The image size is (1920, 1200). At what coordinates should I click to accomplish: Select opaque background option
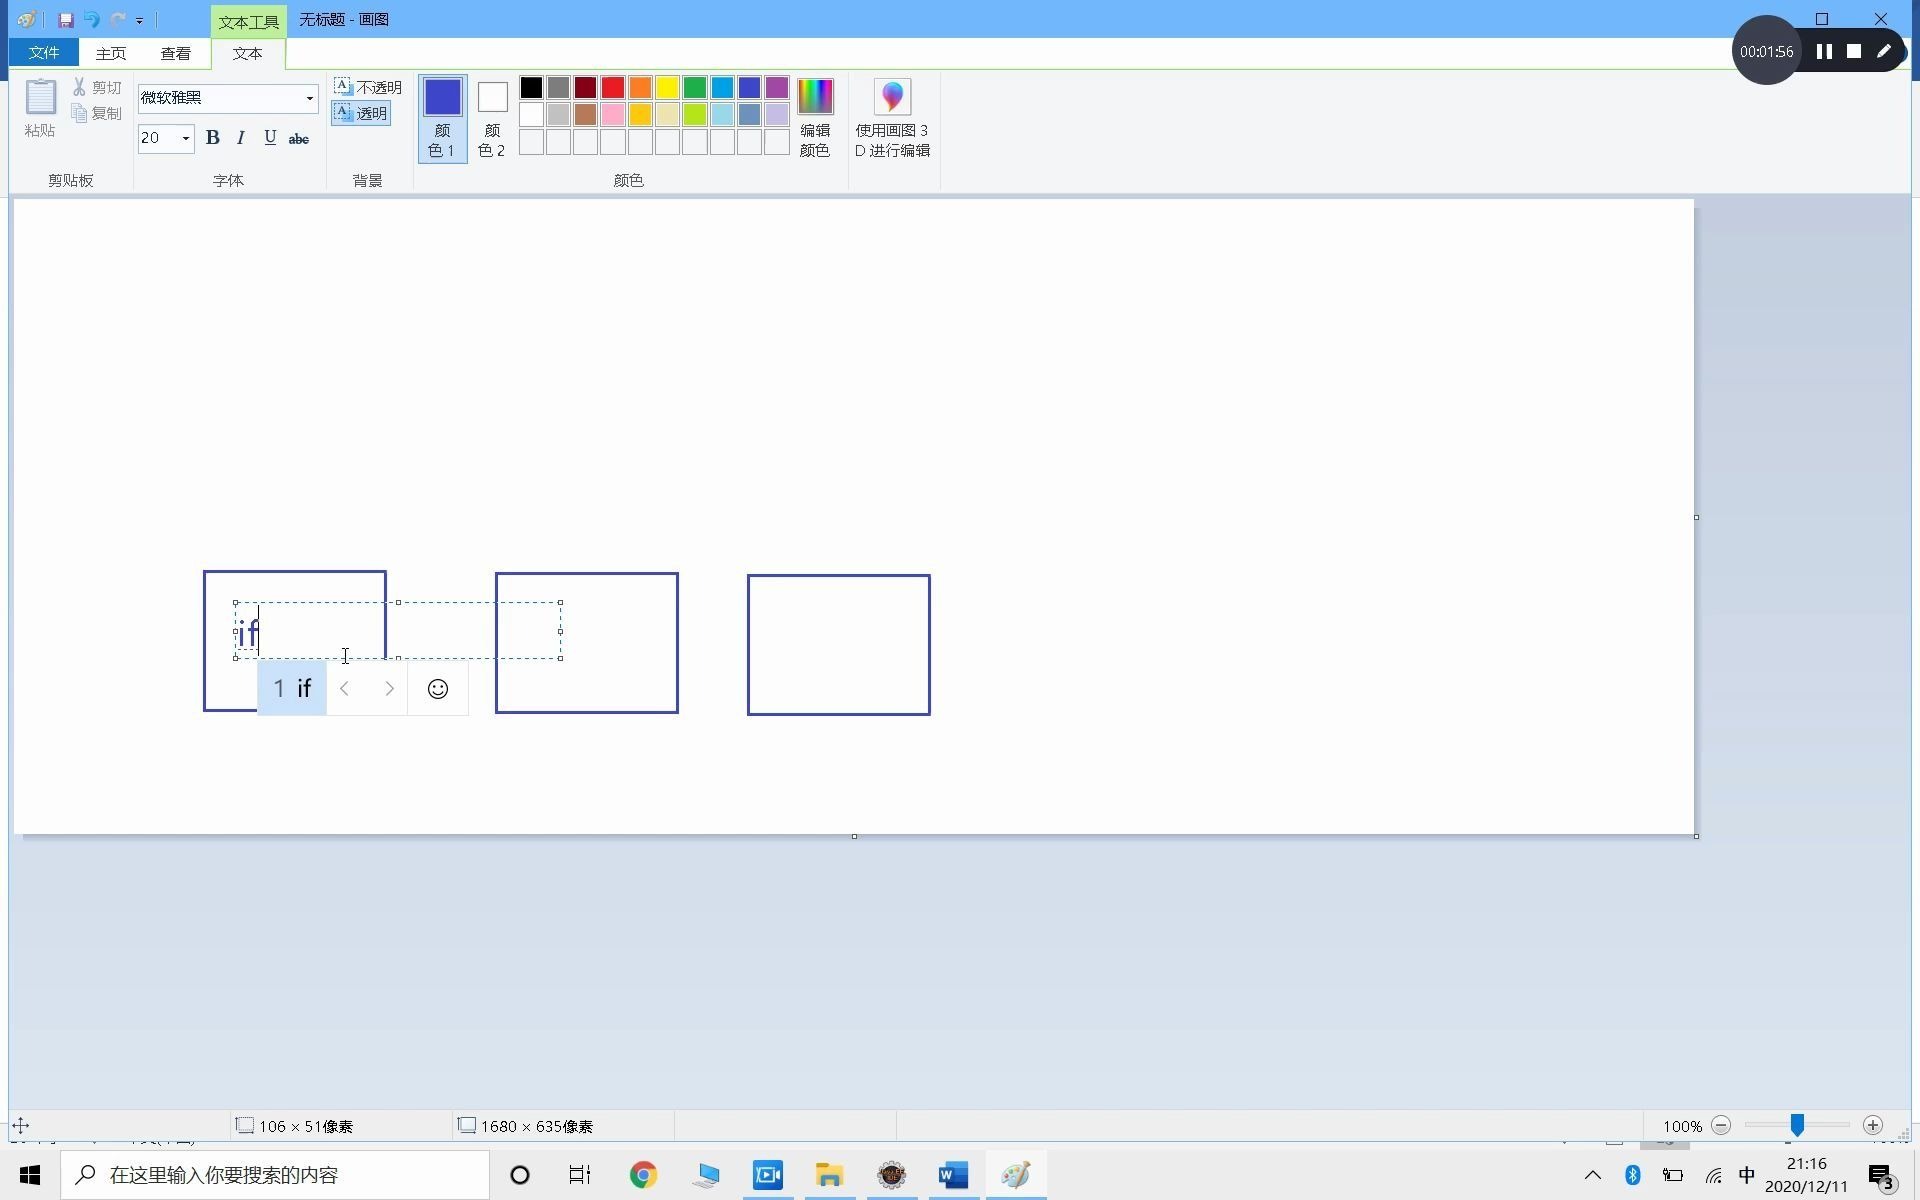(x=367, y=87)
